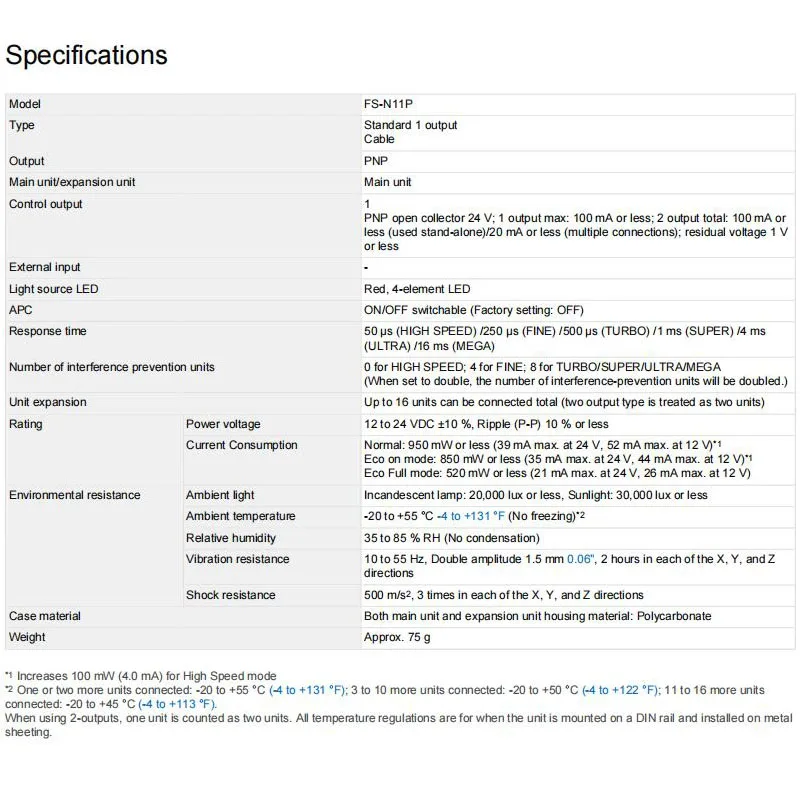Click the Approx. 75 g weight value
This screenshot has height=800, width=800.
tap(397, 637)
